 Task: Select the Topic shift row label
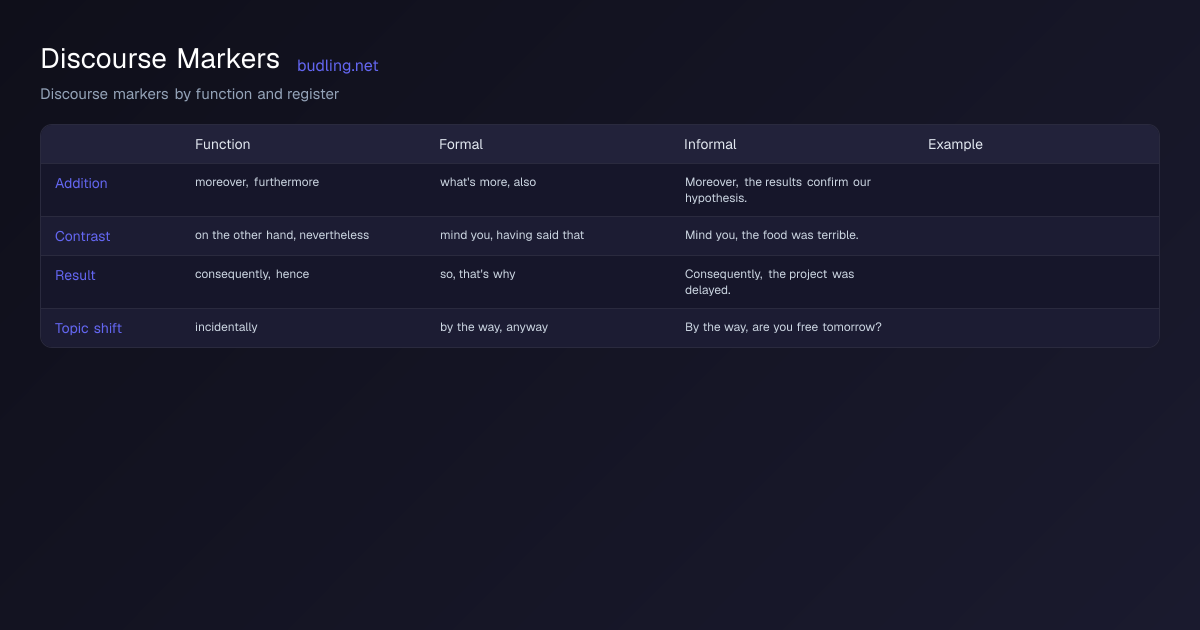[88, 328]
